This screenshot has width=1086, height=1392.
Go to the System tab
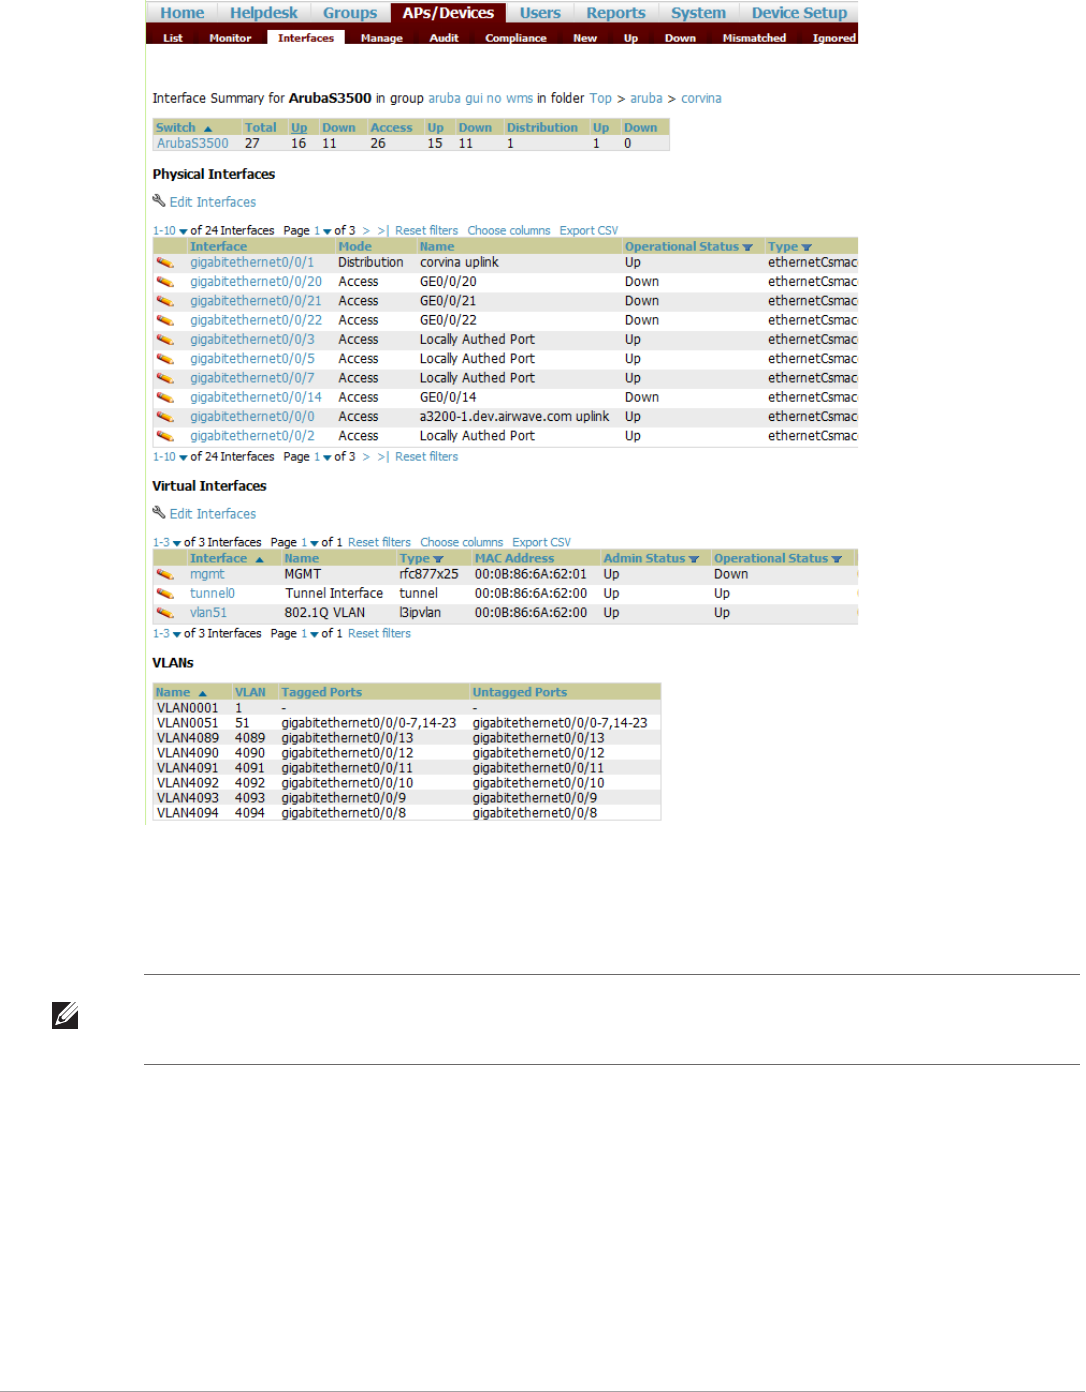click(698, 13)
